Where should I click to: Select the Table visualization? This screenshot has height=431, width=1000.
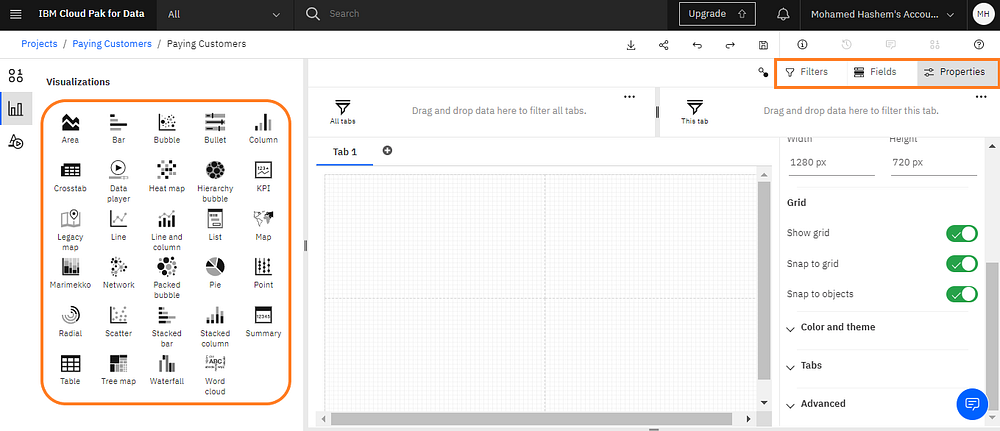(70, 370)
